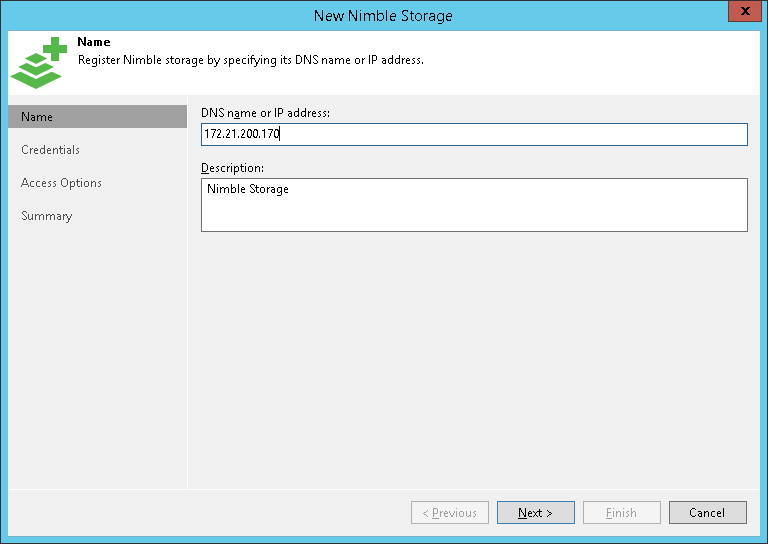Go to the Credentials wizard step

coord(50,150)
